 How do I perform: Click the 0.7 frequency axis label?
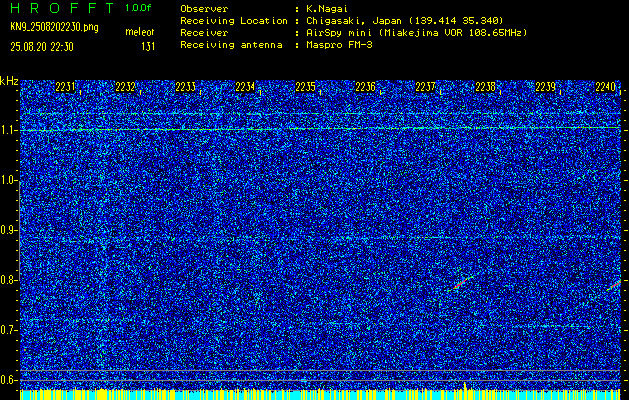coord(7,330)
